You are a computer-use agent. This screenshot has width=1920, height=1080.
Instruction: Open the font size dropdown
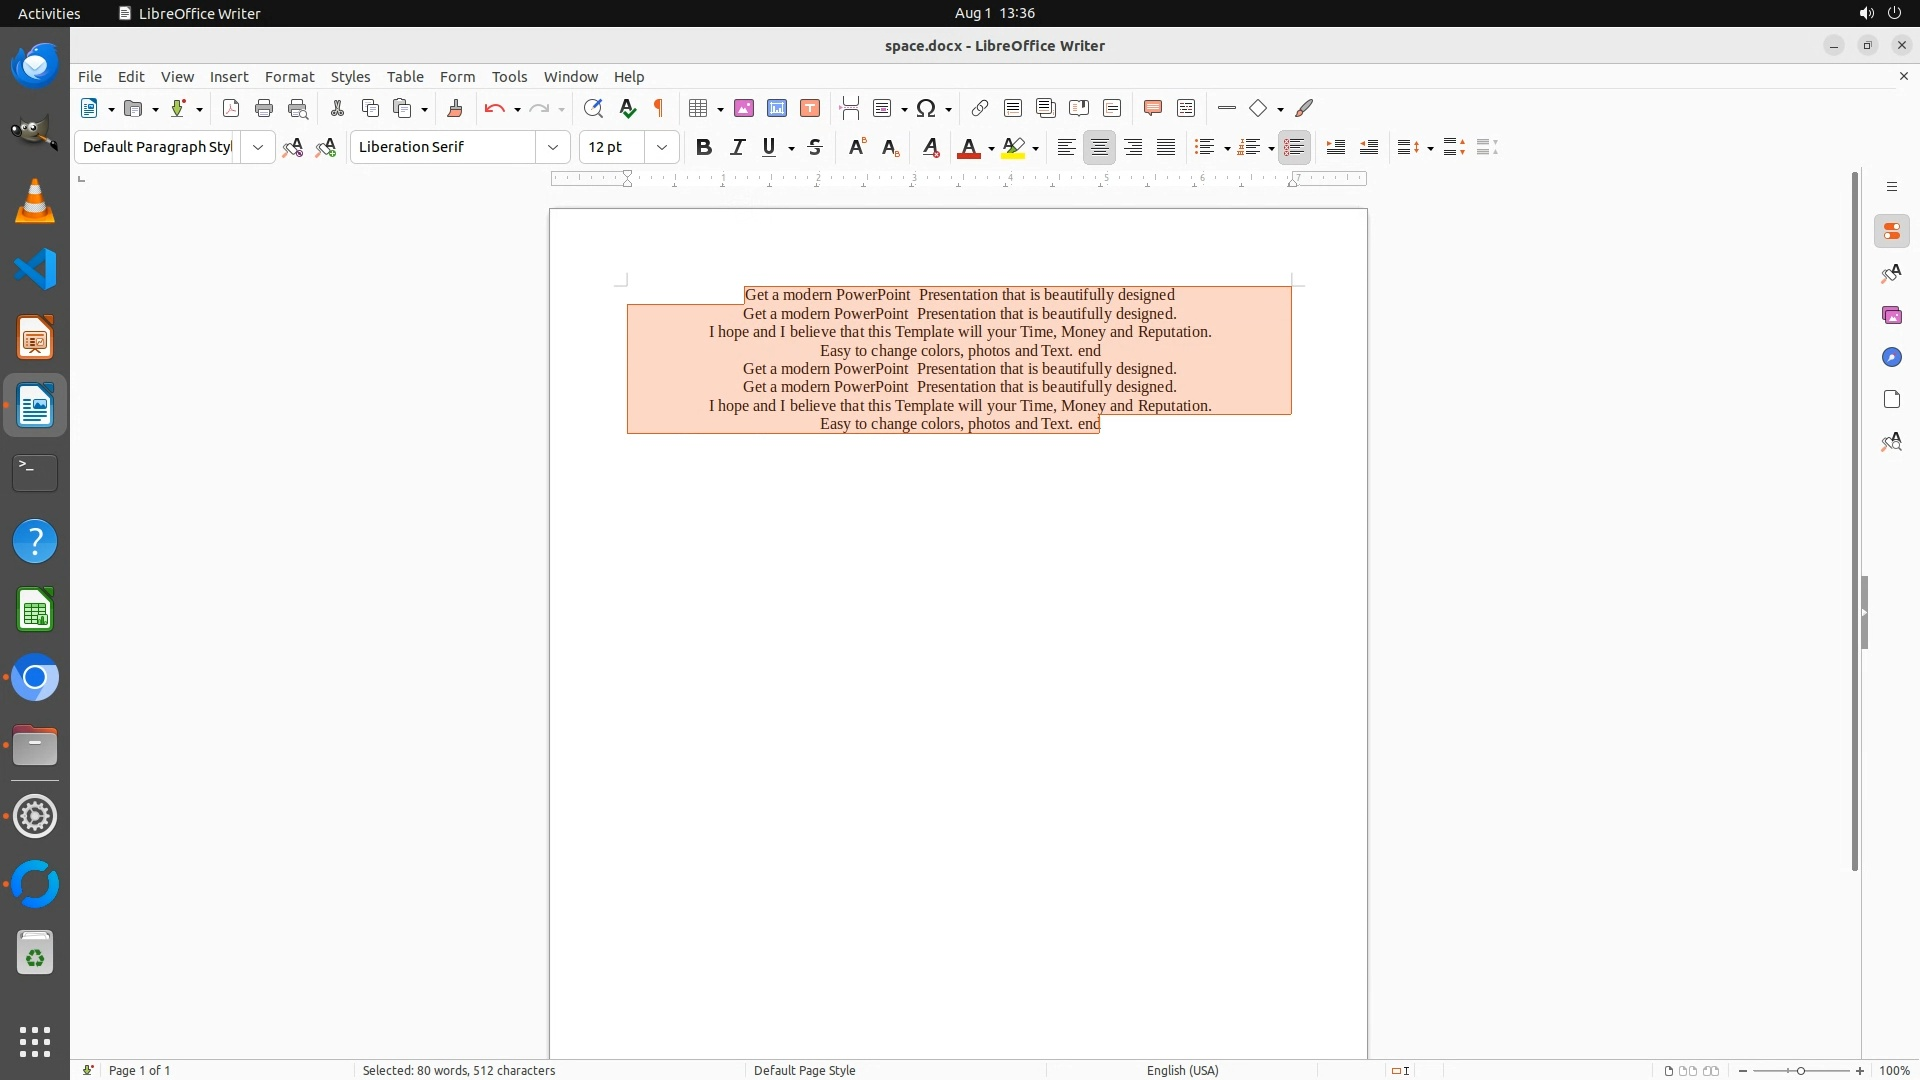pyautogui.click(x=662, y=147)
